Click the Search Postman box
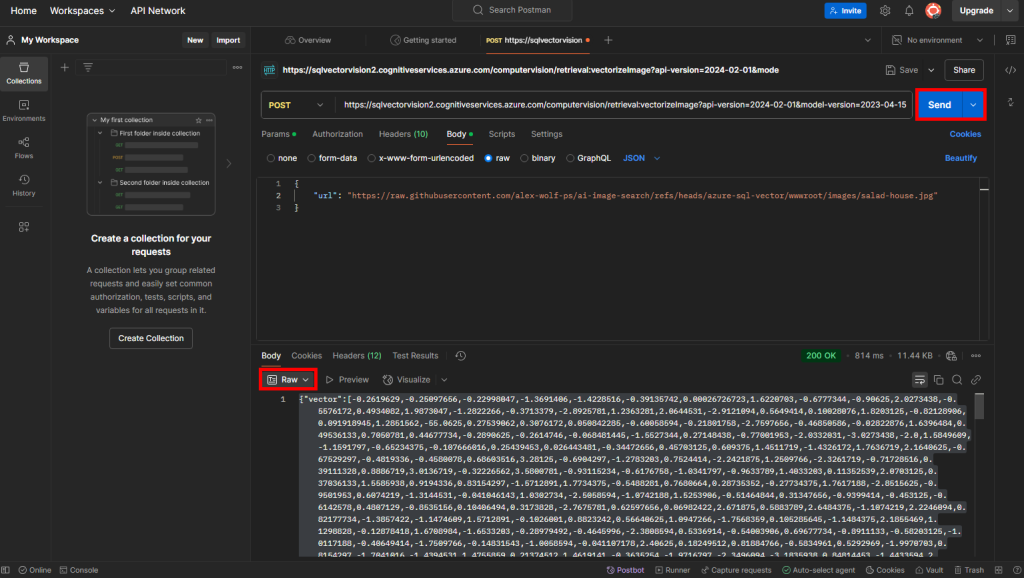This screenshot has width=1024, height=578. [x=512, y=10]
